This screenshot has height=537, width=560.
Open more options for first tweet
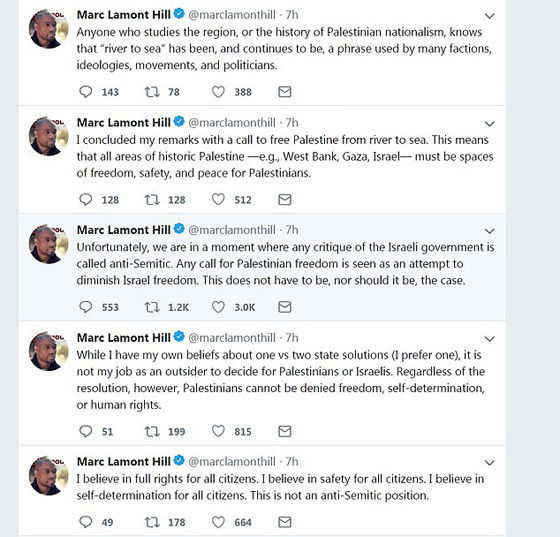[489, 16]
